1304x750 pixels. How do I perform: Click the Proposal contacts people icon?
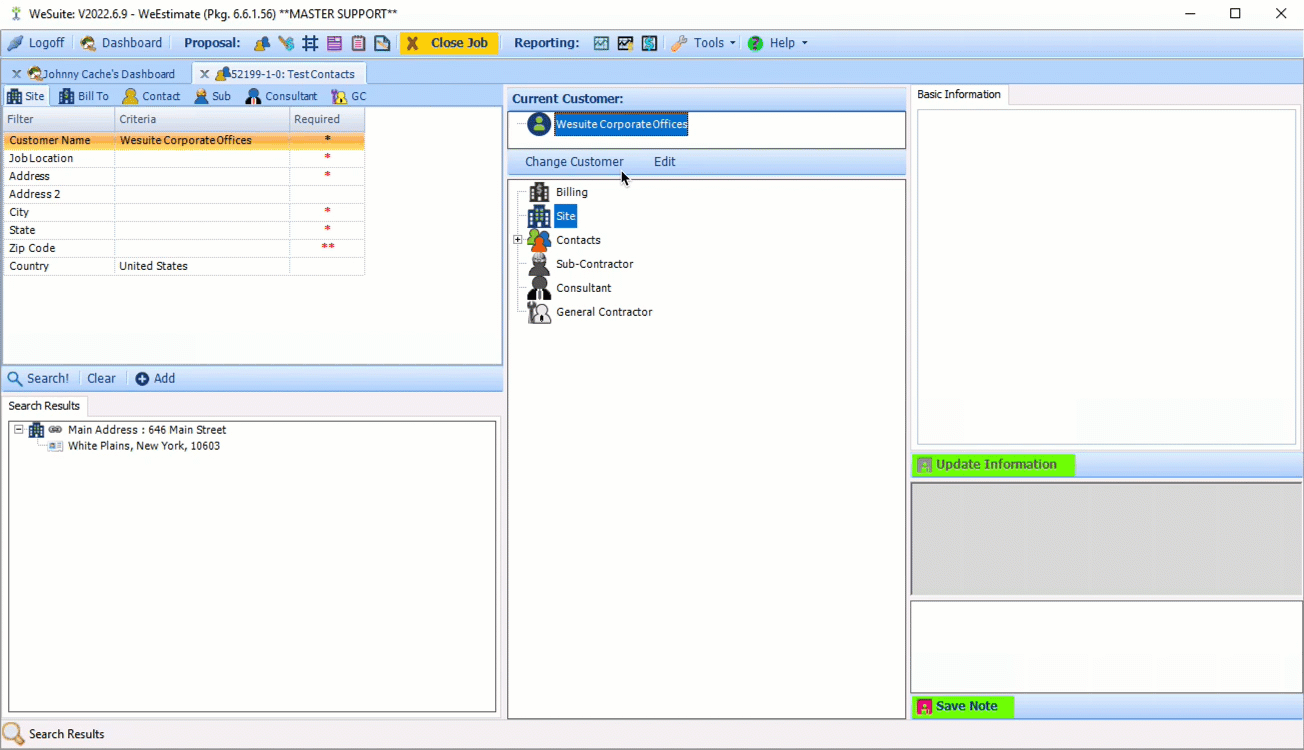262,43
